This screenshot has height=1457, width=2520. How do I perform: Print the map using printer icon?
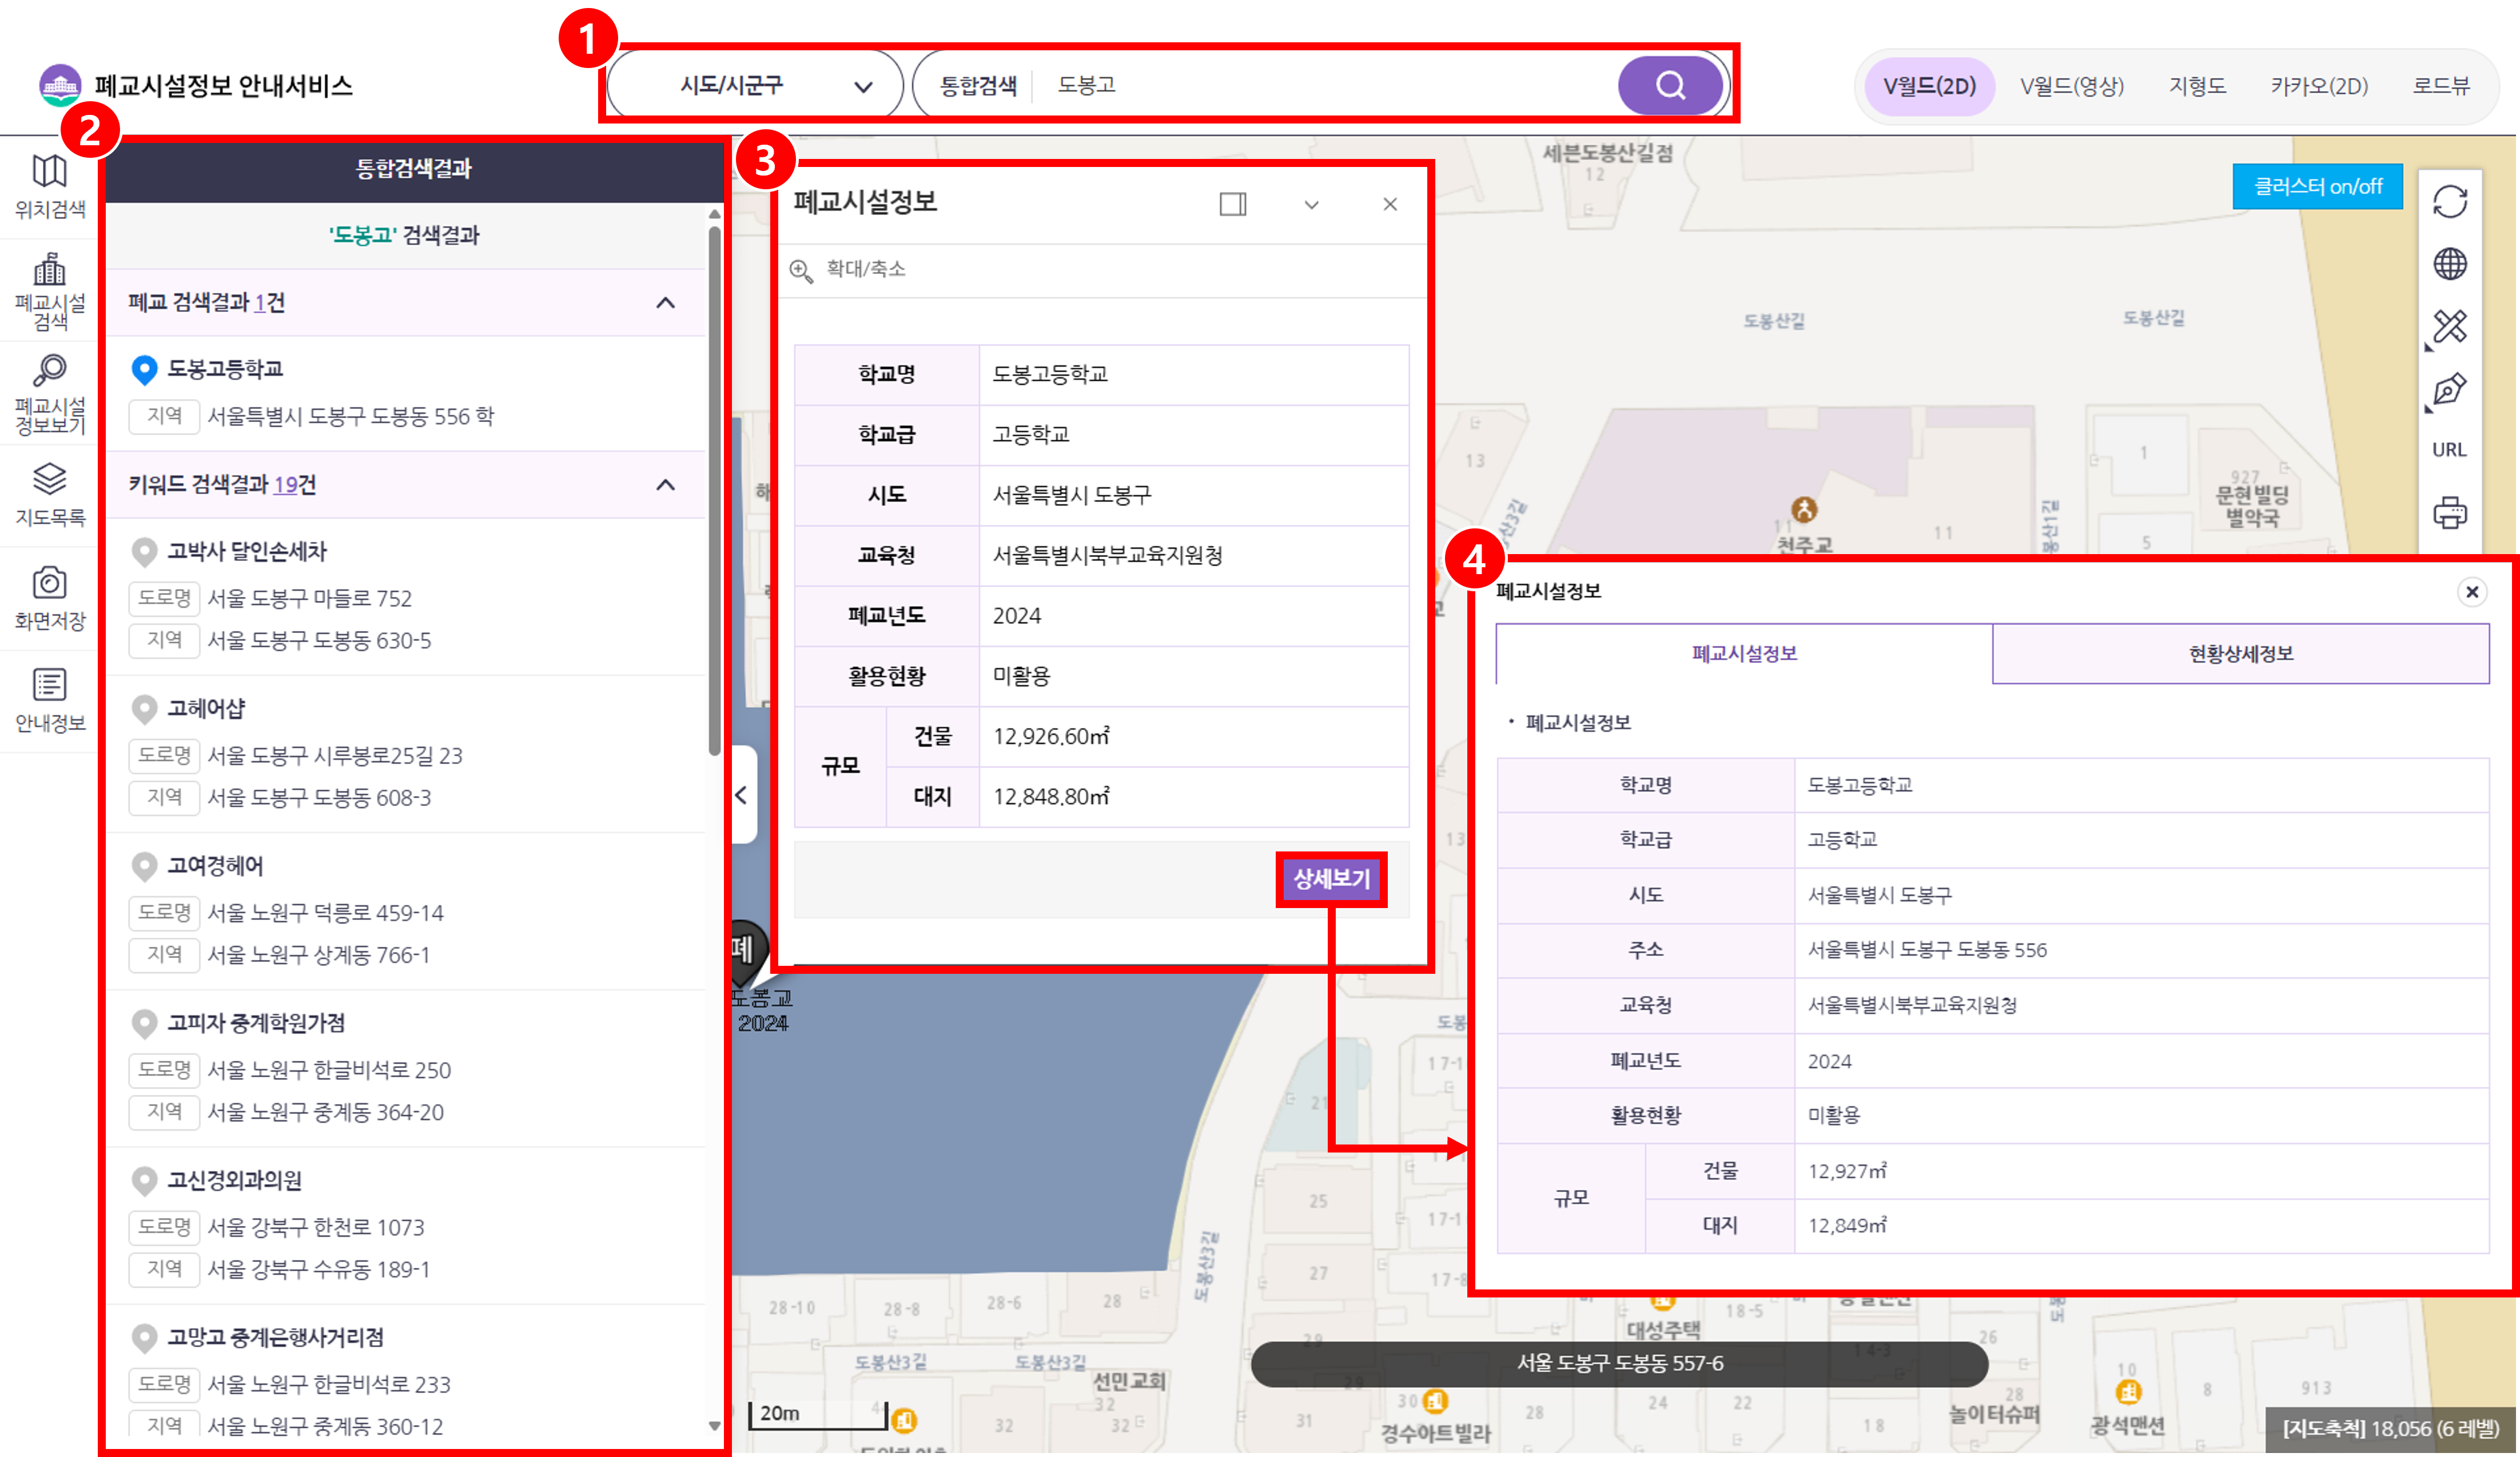(2449, 513)
